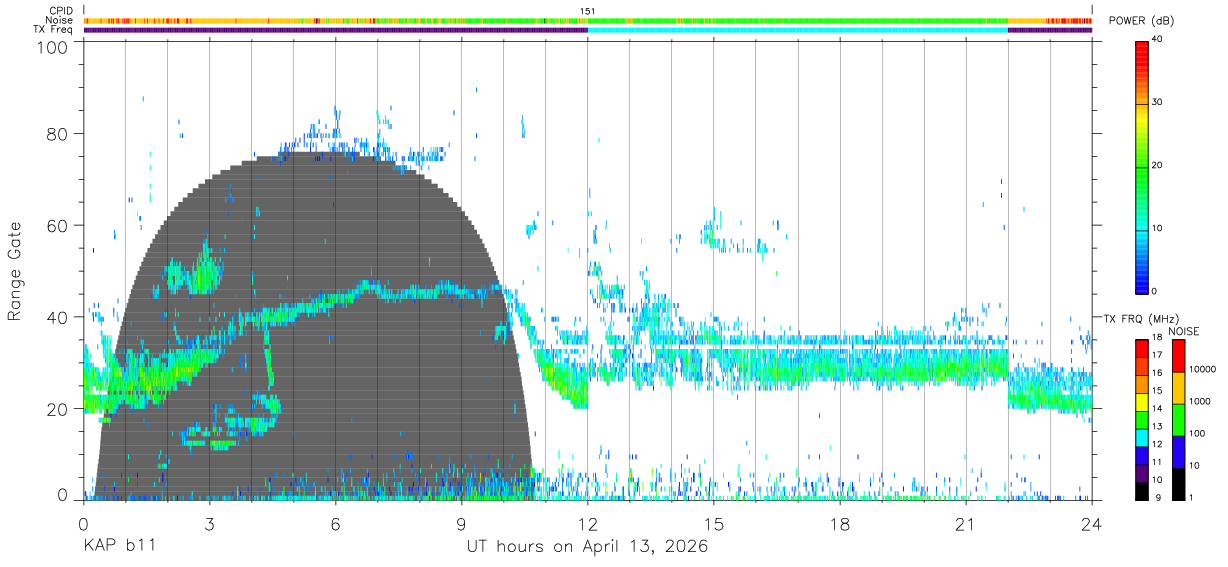Click the "80" tick on Range Gate axis
The width and height of the screenshot is (1228, 567).
click(x=58, y=134)
